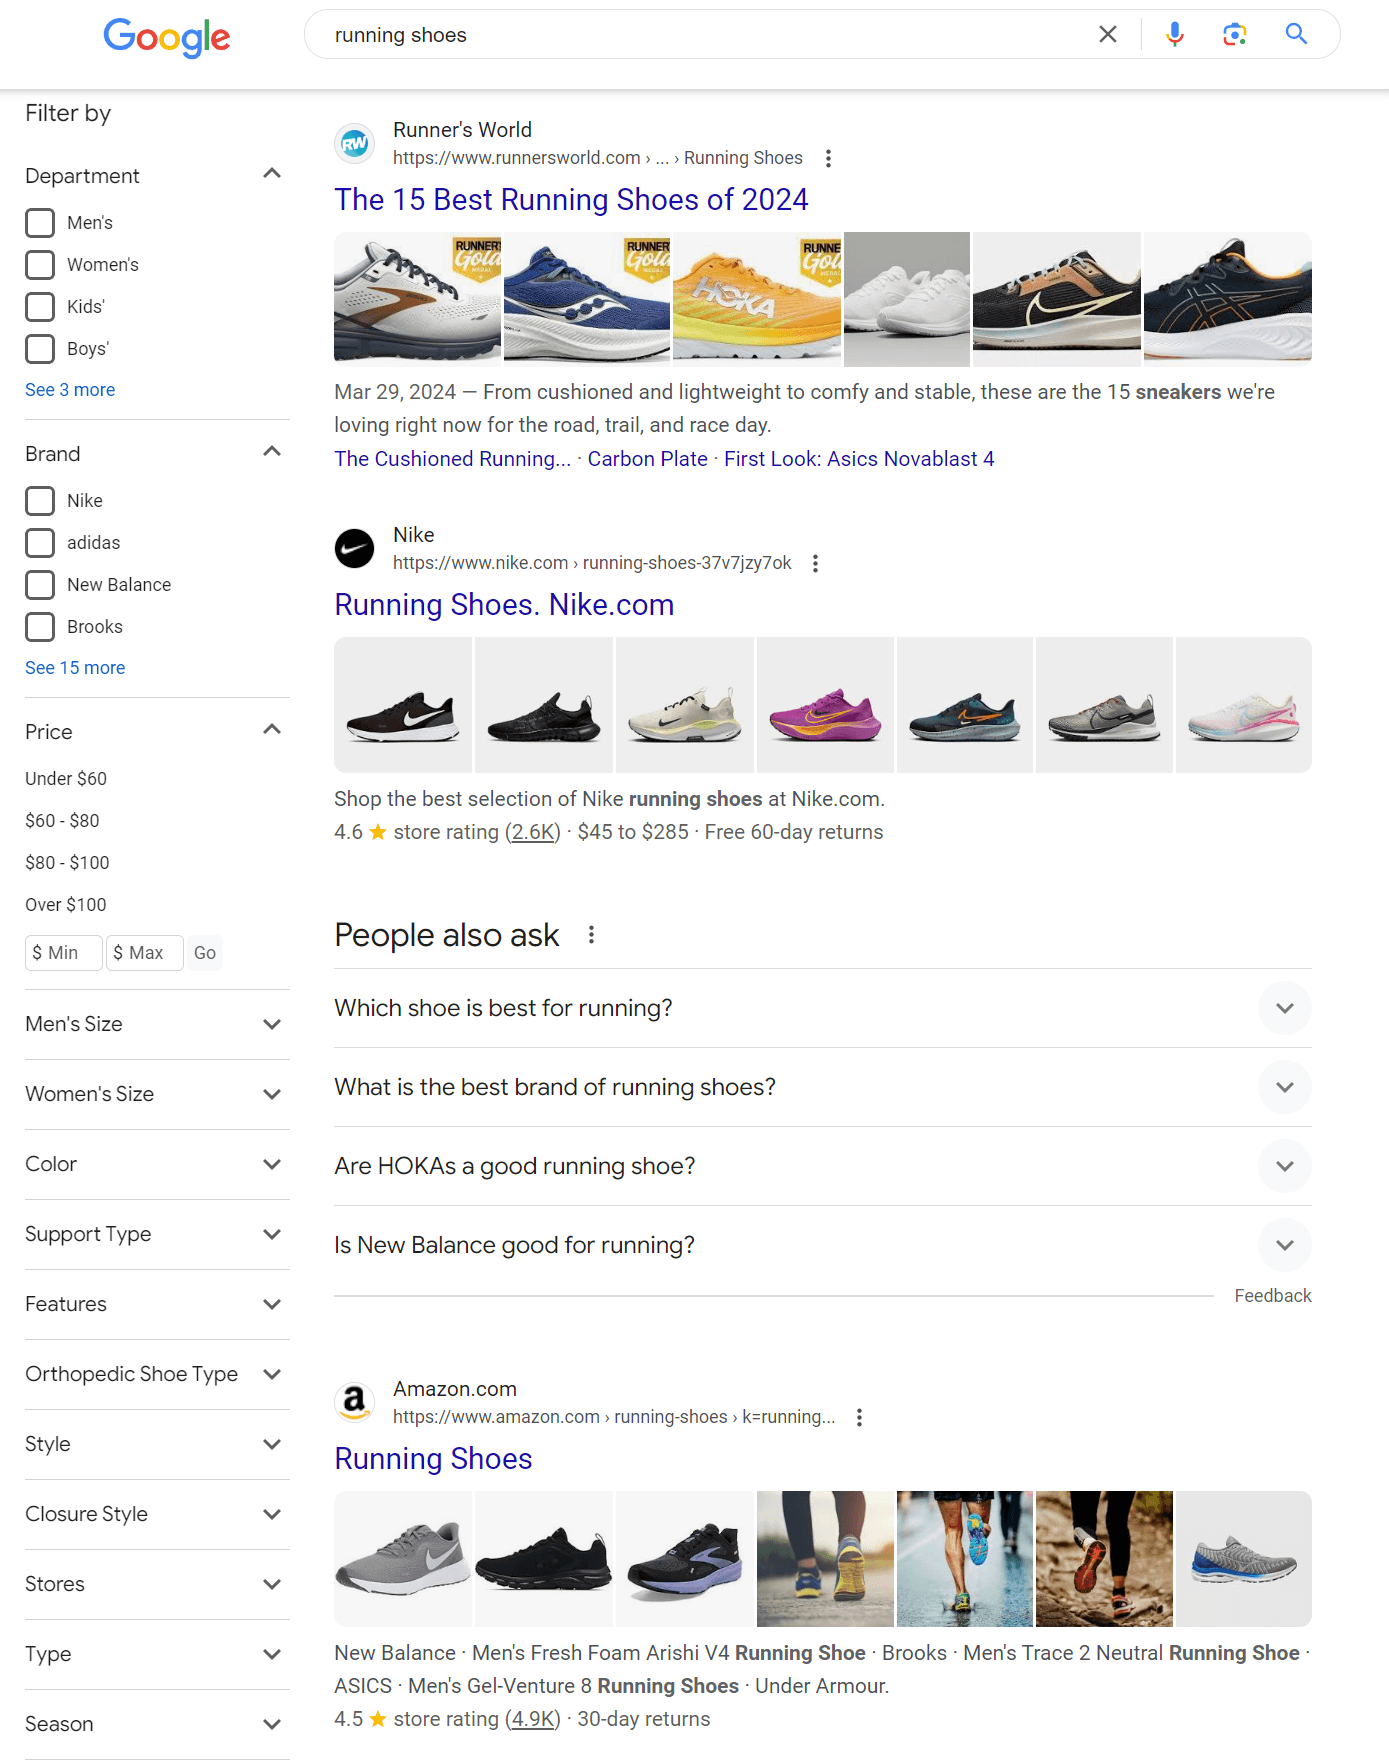
Task: Click See 3 more departments
Action: (x=70, y=390)
